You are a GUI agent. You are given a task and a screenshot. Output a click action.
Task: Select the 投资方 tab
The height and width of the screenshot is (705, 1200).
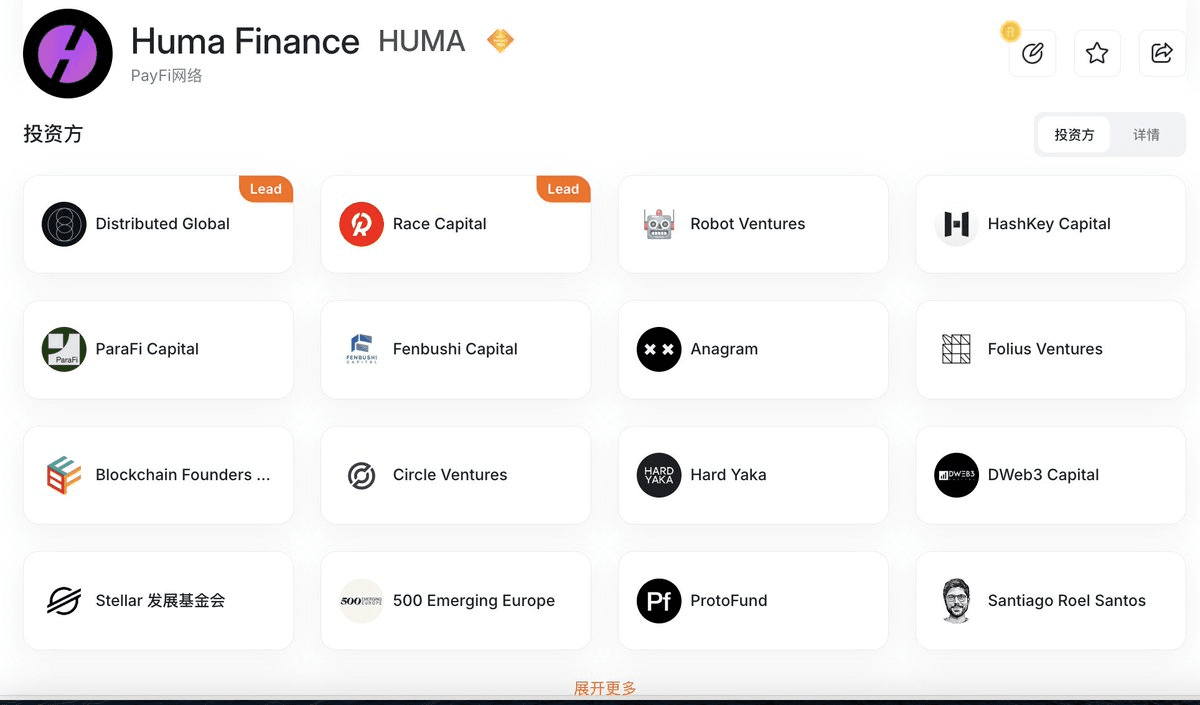point(1074,135)
